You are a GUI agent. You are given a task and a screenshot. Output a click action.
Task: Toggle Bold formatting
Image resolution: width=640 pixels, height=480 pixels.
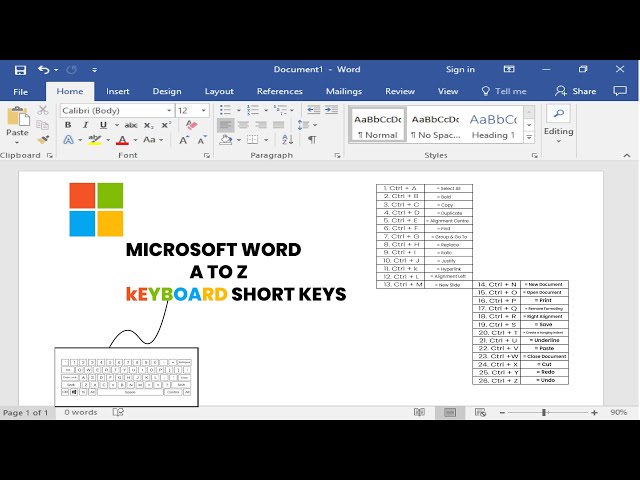68,125
